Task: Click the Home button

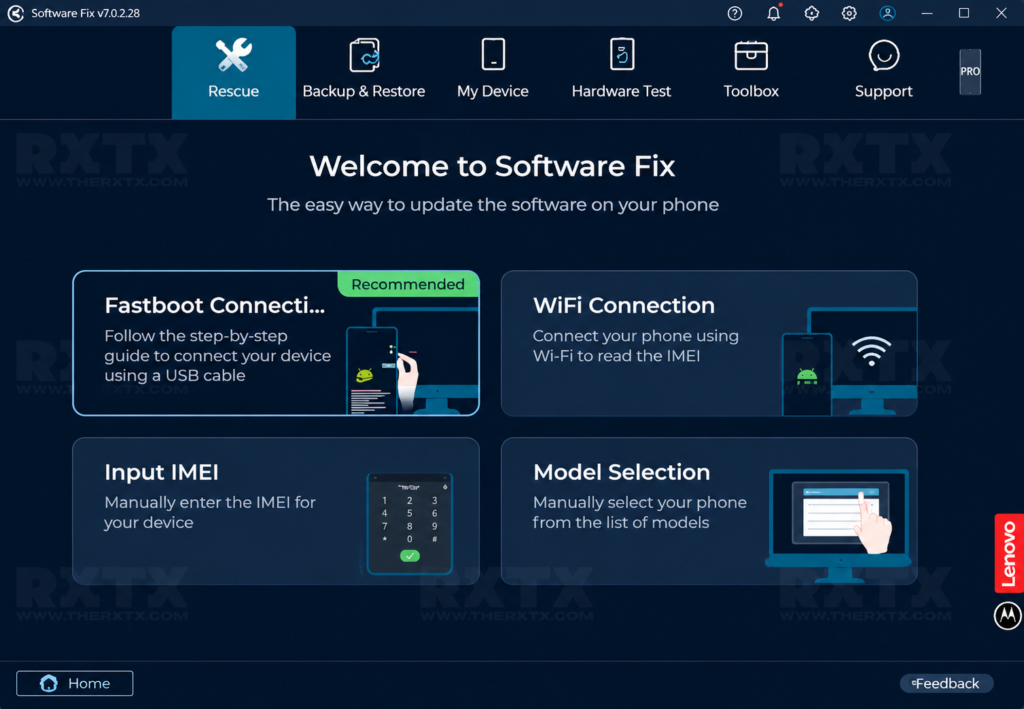Action: 74,683
